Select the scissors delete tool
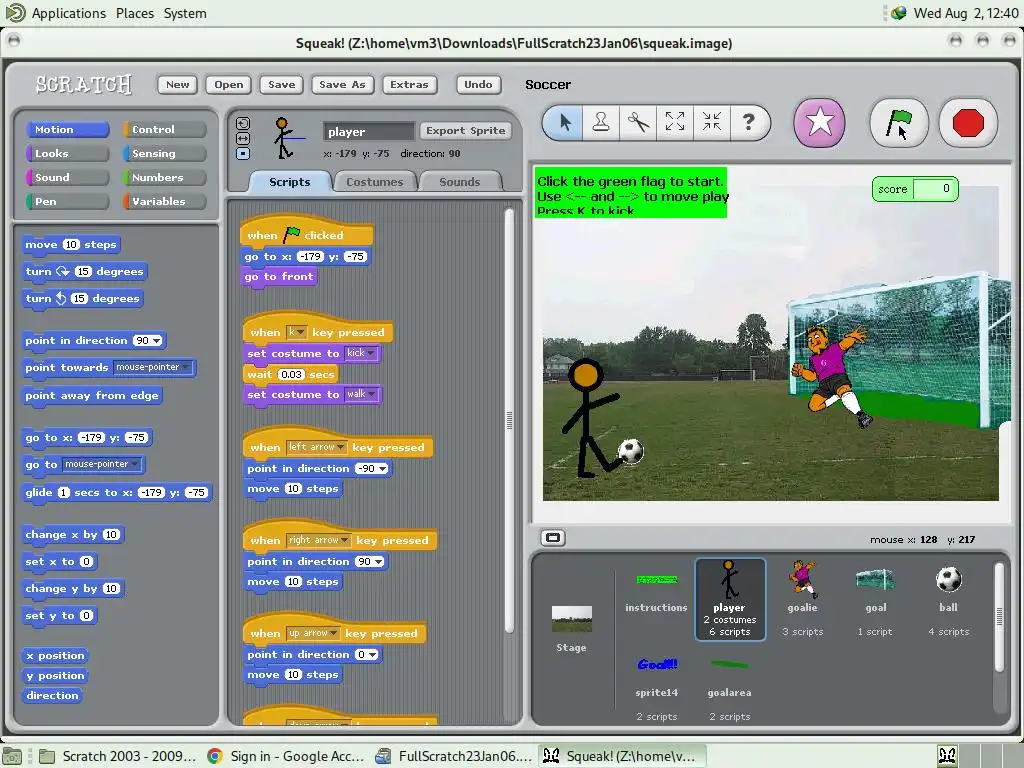The image size is (1024, 768). (x=638, y=122)
